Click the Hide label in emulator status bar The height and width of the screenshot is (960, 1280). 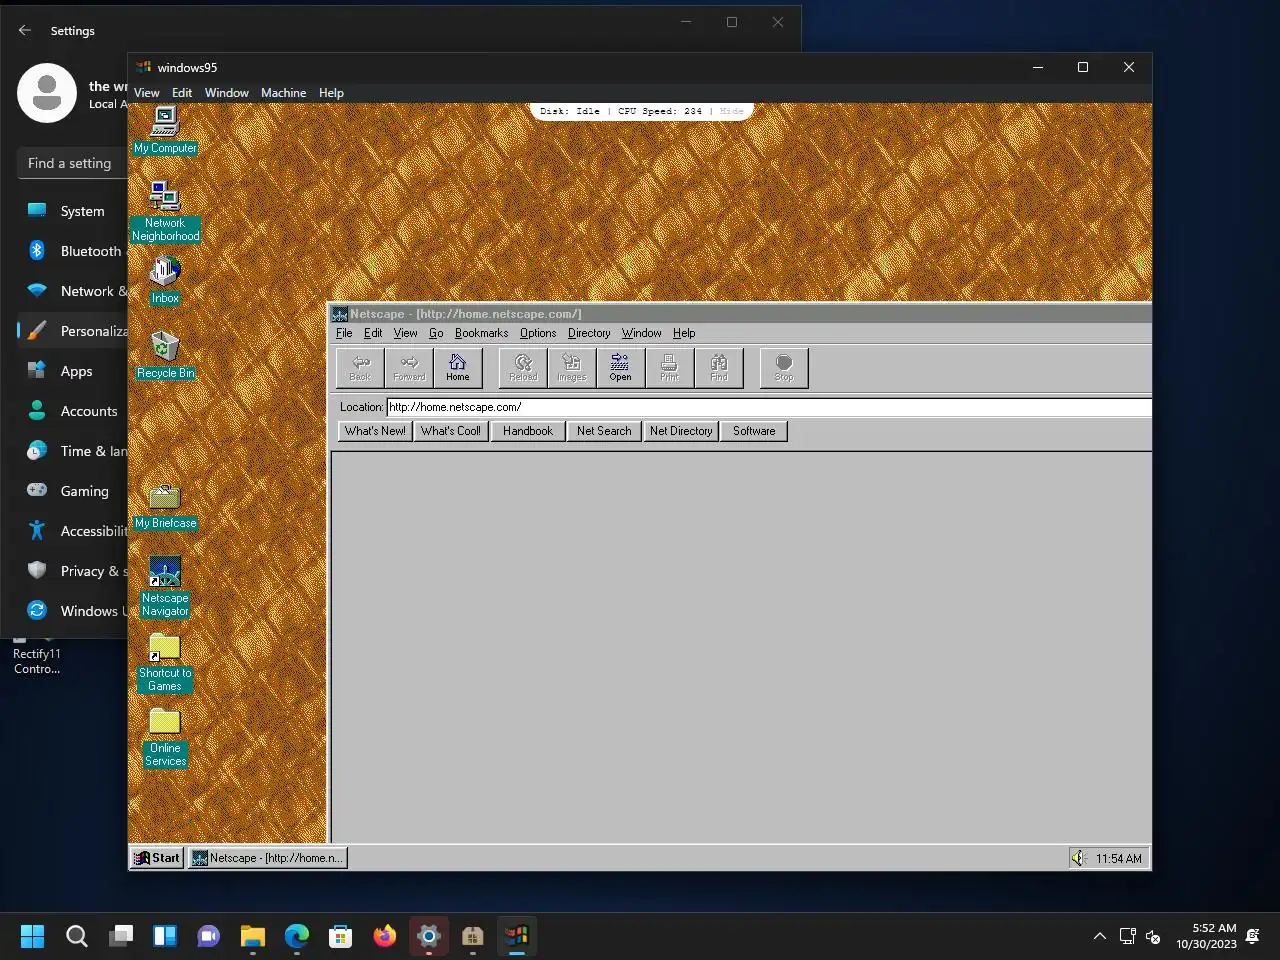click(732, 111)
